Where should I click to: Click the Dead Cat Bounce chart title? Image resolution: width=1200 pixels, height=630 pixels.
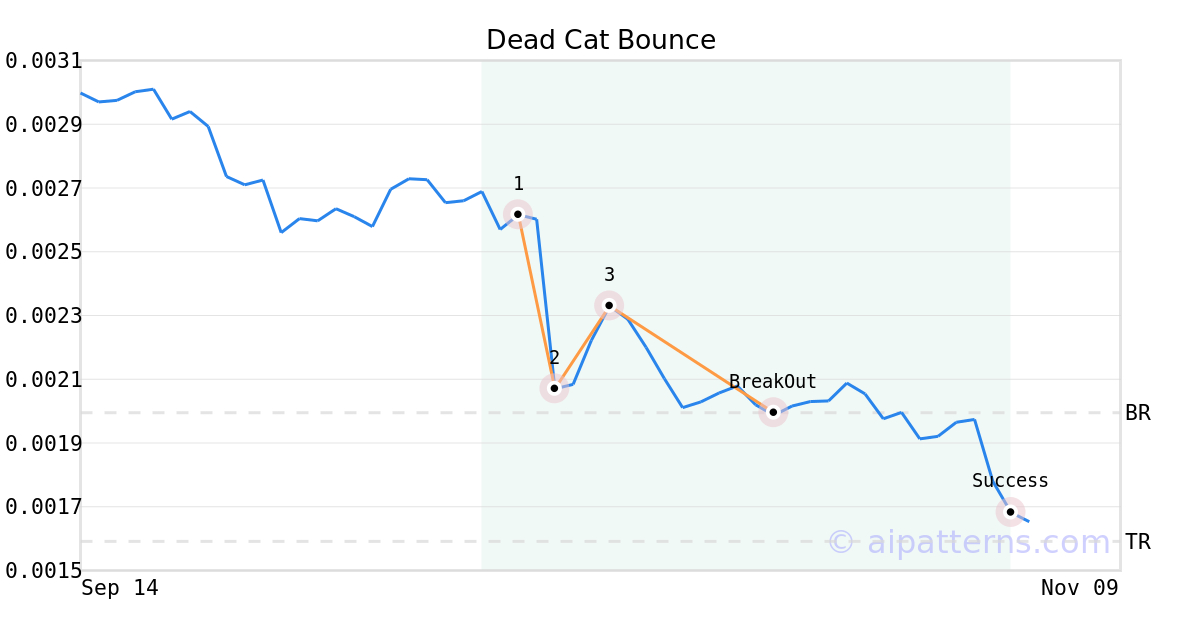pyautogui.click(x=600, y=40)
